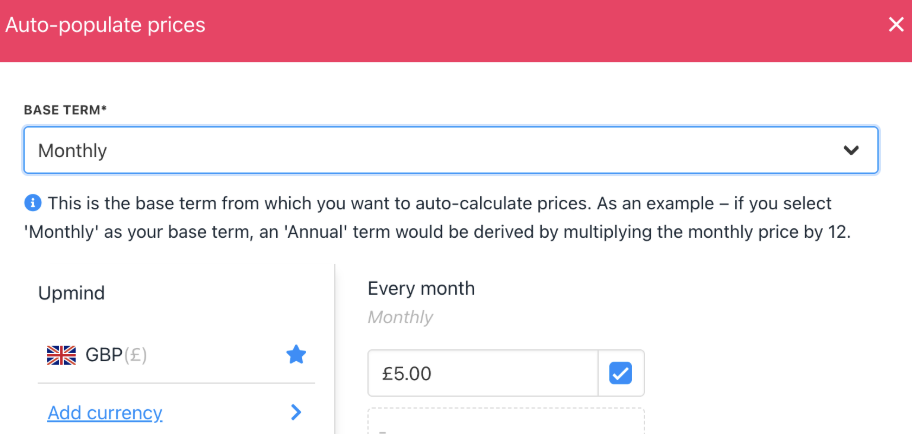
Task: Click the Auto-populate prices dialog title
Action: click(105, 25)
